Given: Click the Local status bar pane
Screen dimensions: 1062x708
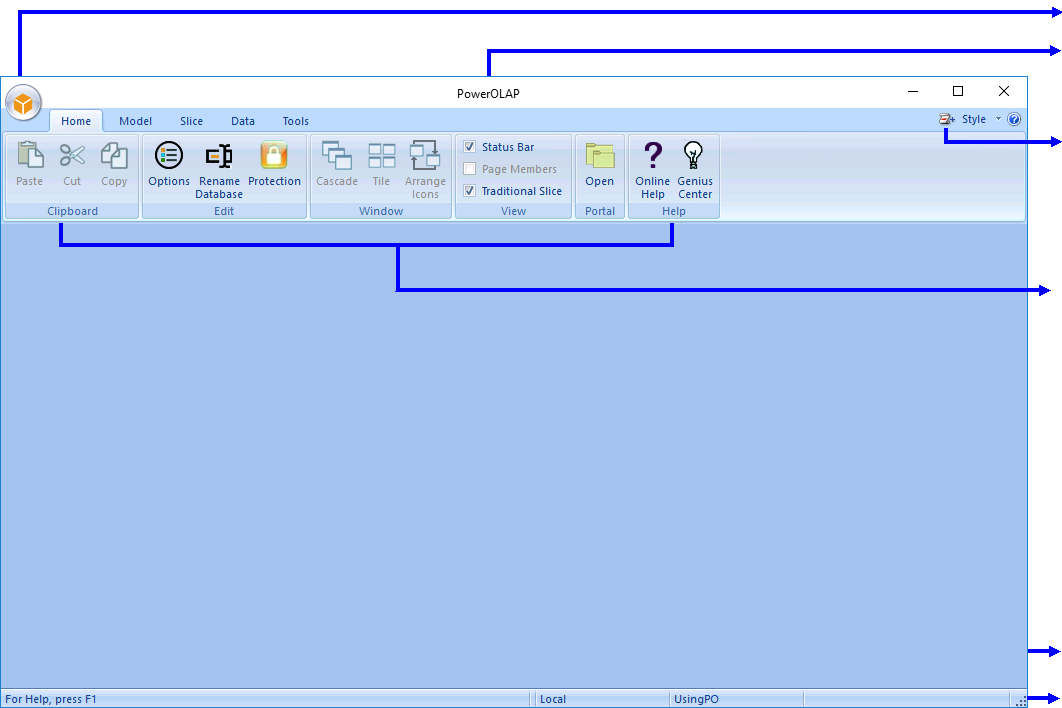Looking at the screenshot, I should [598, 699].
